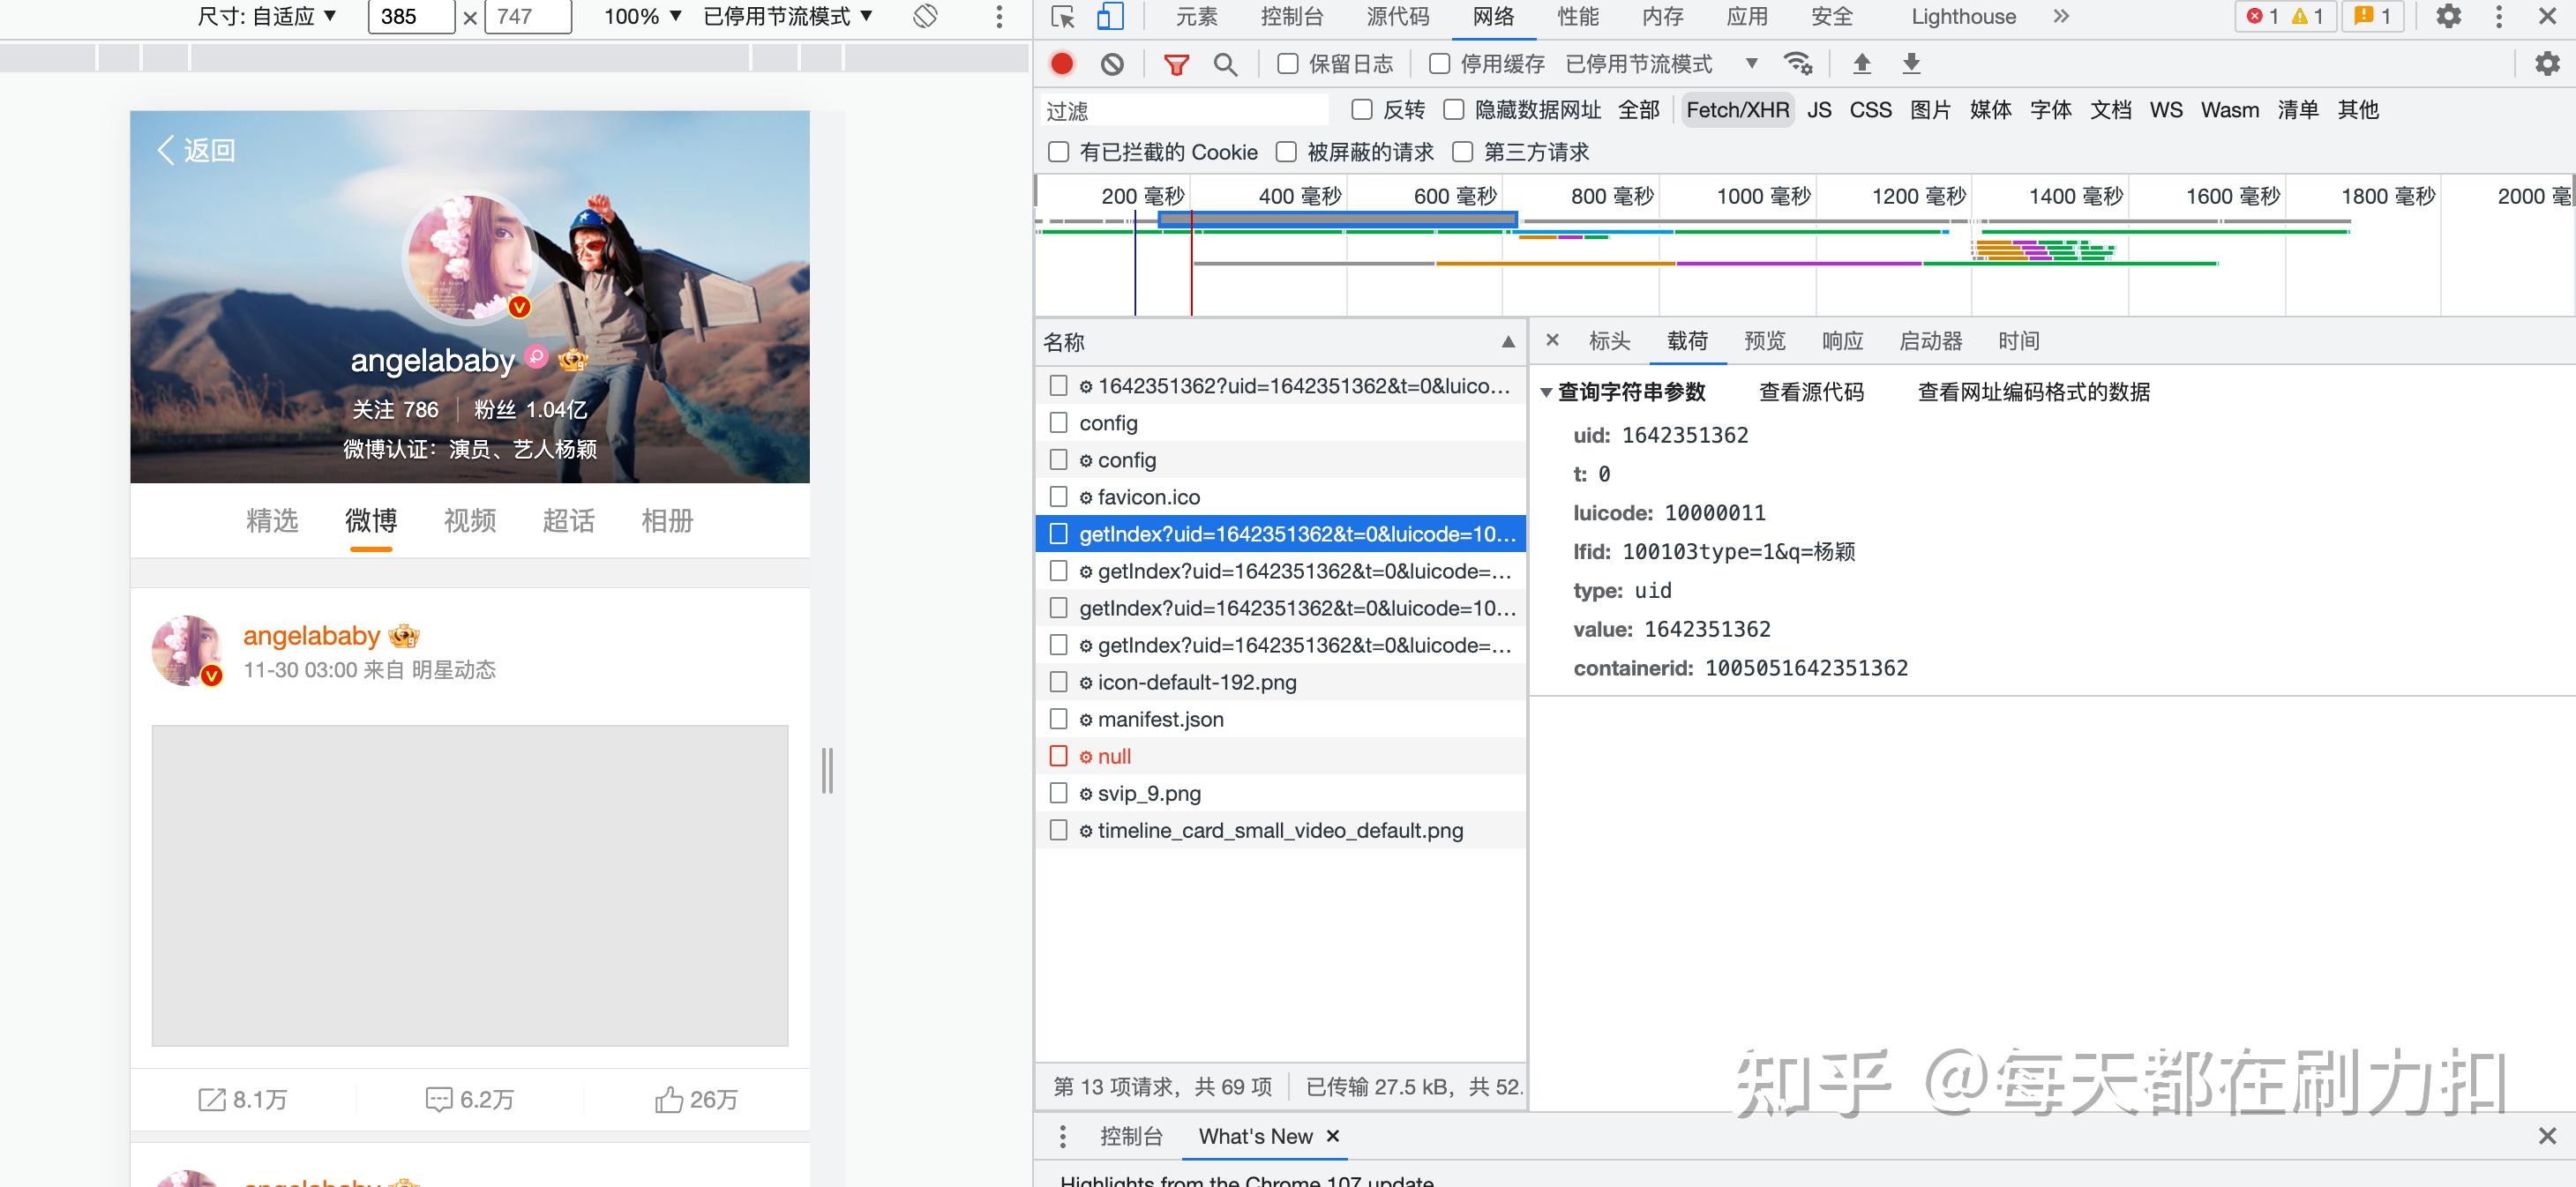This screenshot has height=1187, width=2576.
Task: Click the red error count badge
Action: pyautogui.click(x=2263, y=16)
